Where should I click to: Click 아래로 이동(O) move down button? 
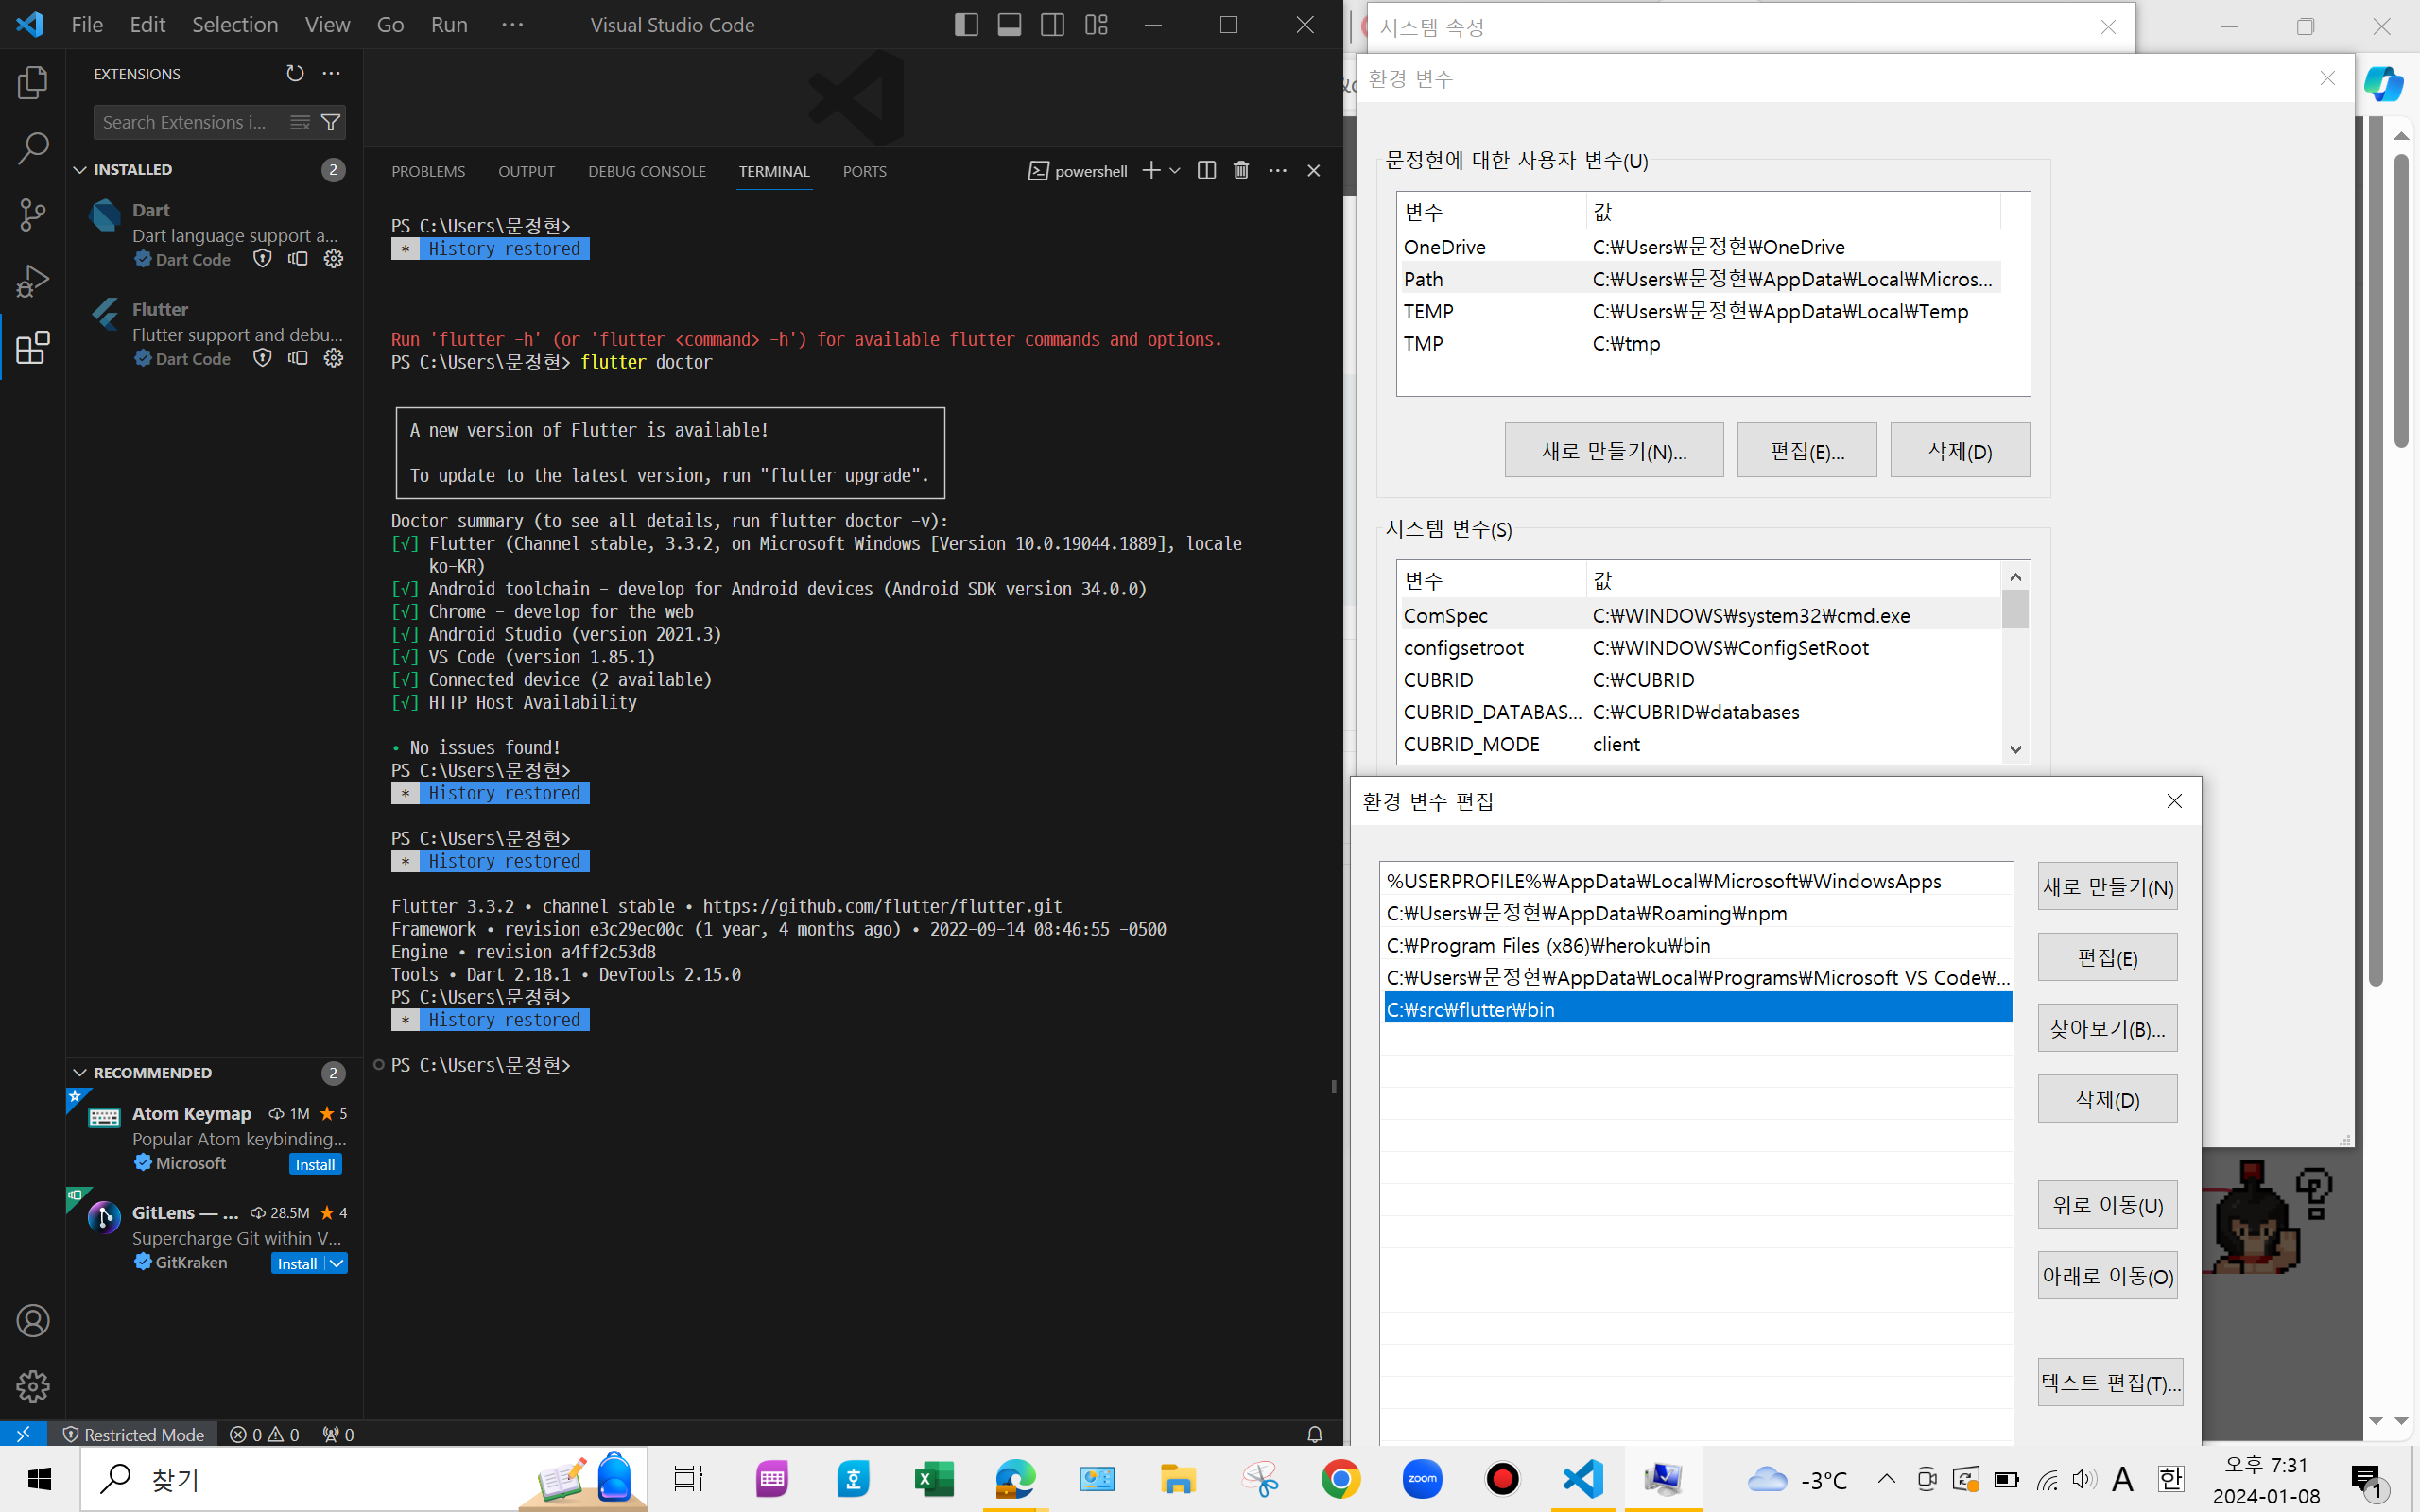point(2107,1276)
